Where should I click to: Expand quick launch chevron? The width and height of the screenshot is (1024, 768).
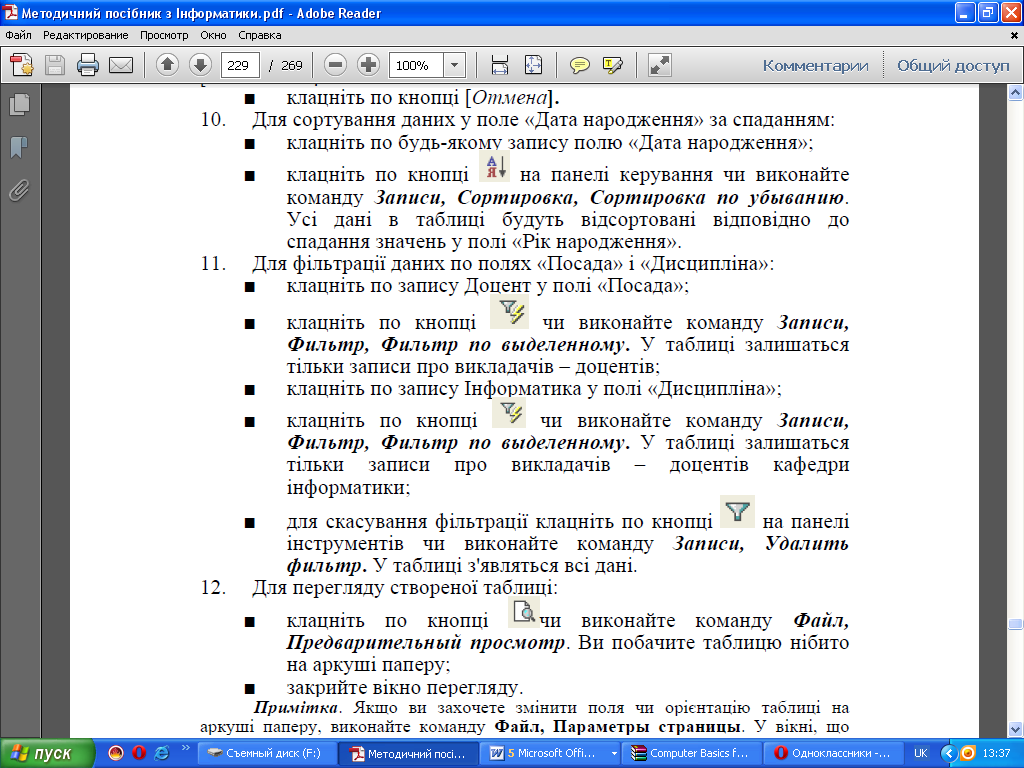click(185, 748)
